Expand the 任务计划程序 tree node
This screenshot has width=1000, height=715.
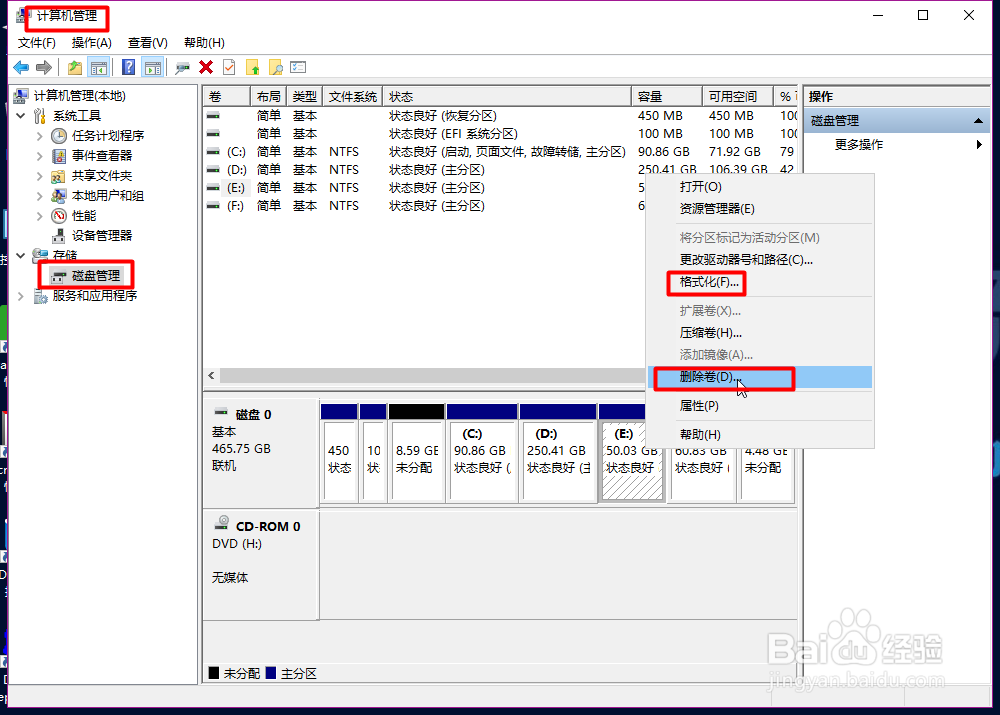click(40, 136)
